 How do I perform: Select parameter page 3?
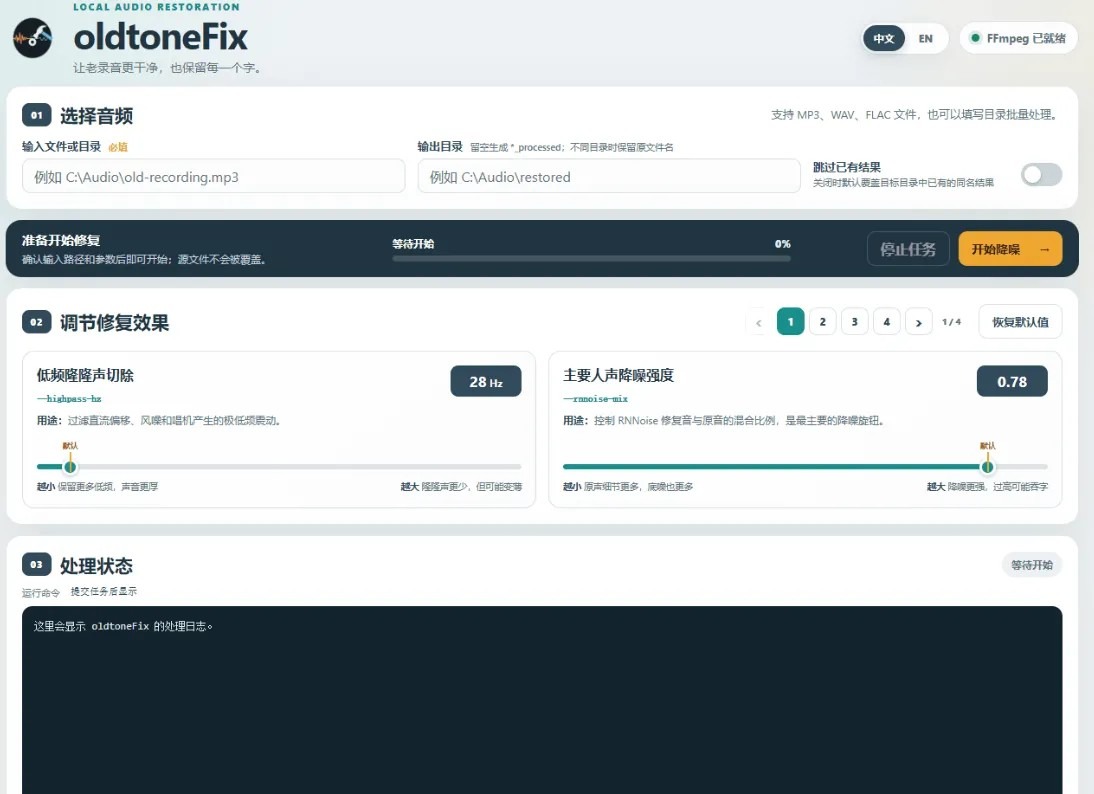click(x=855, y=322)
